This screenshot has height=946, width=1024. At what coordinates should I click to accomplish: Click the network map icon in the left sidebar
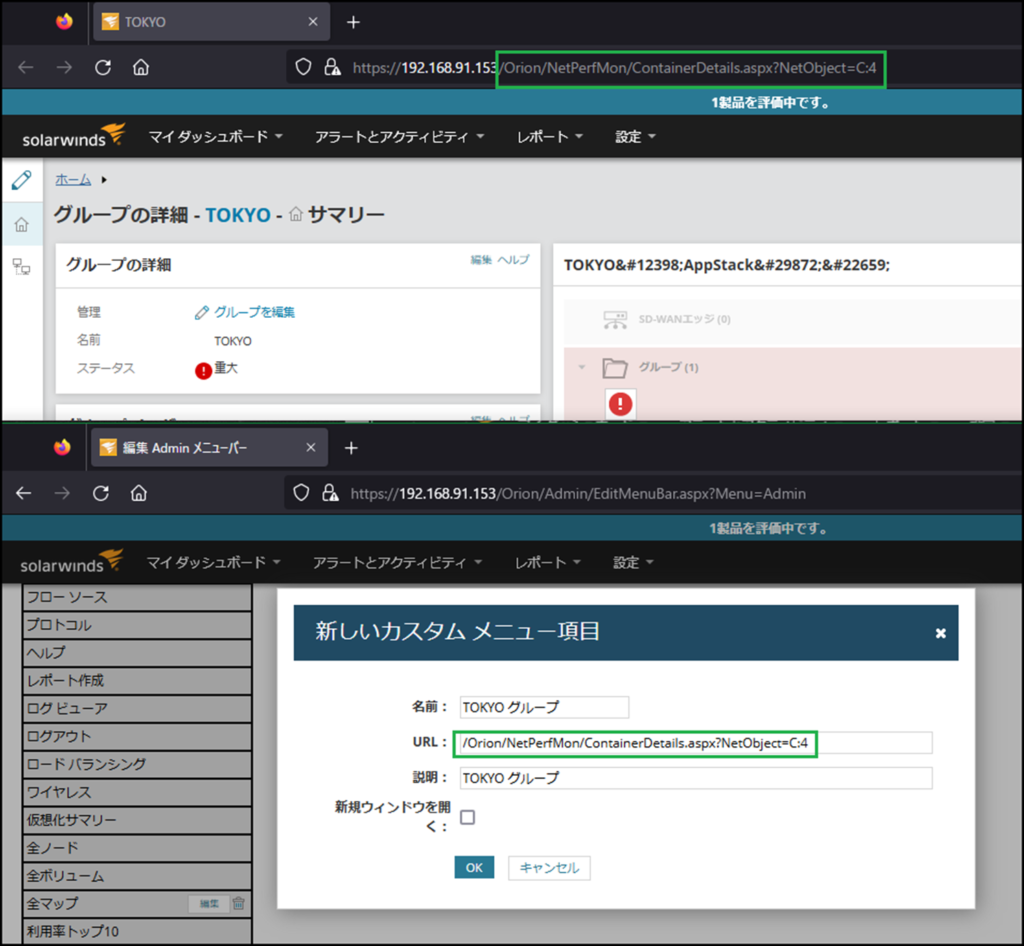[x=22, y=266]
